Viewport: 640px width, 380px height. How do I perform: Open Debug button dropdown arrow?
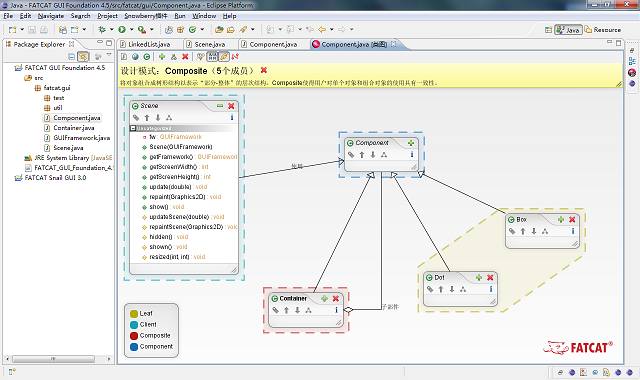tap(111, 29)
